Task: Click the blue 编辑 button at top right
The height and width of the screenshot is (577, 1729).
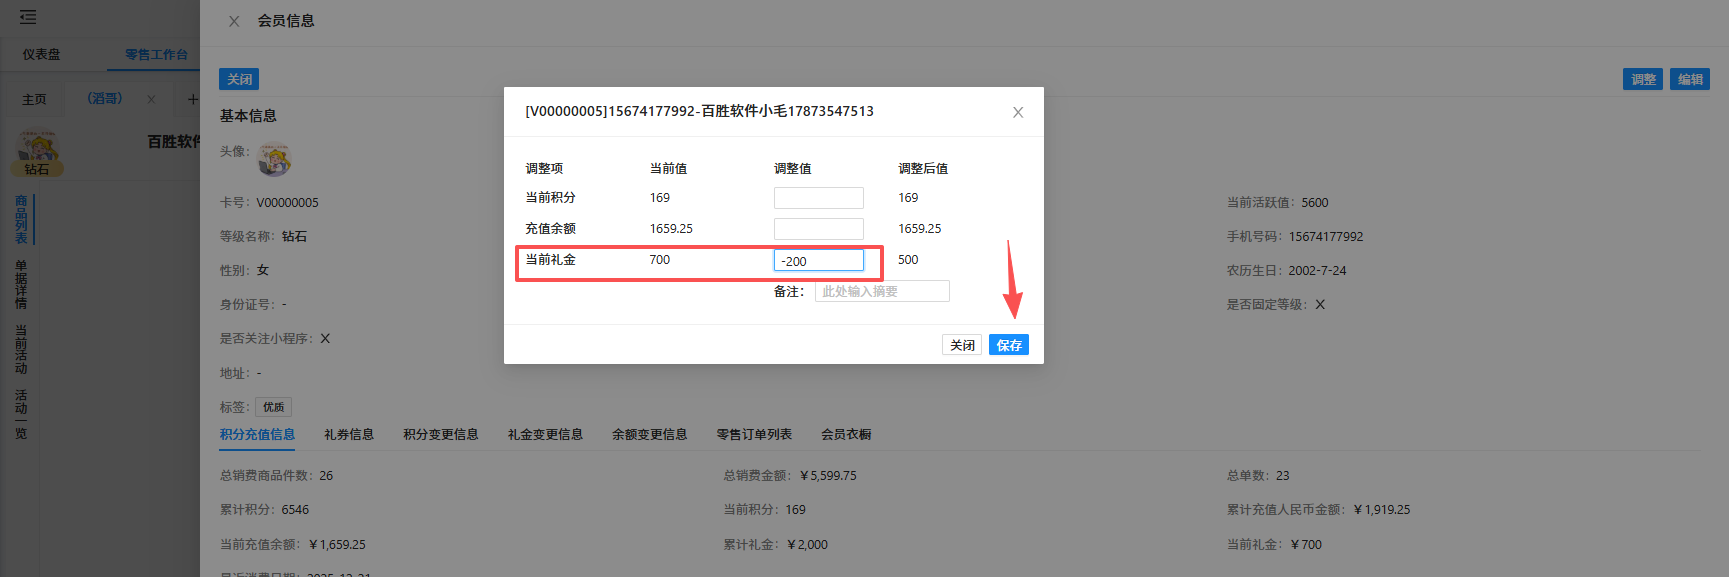Action: point(1690,79)
